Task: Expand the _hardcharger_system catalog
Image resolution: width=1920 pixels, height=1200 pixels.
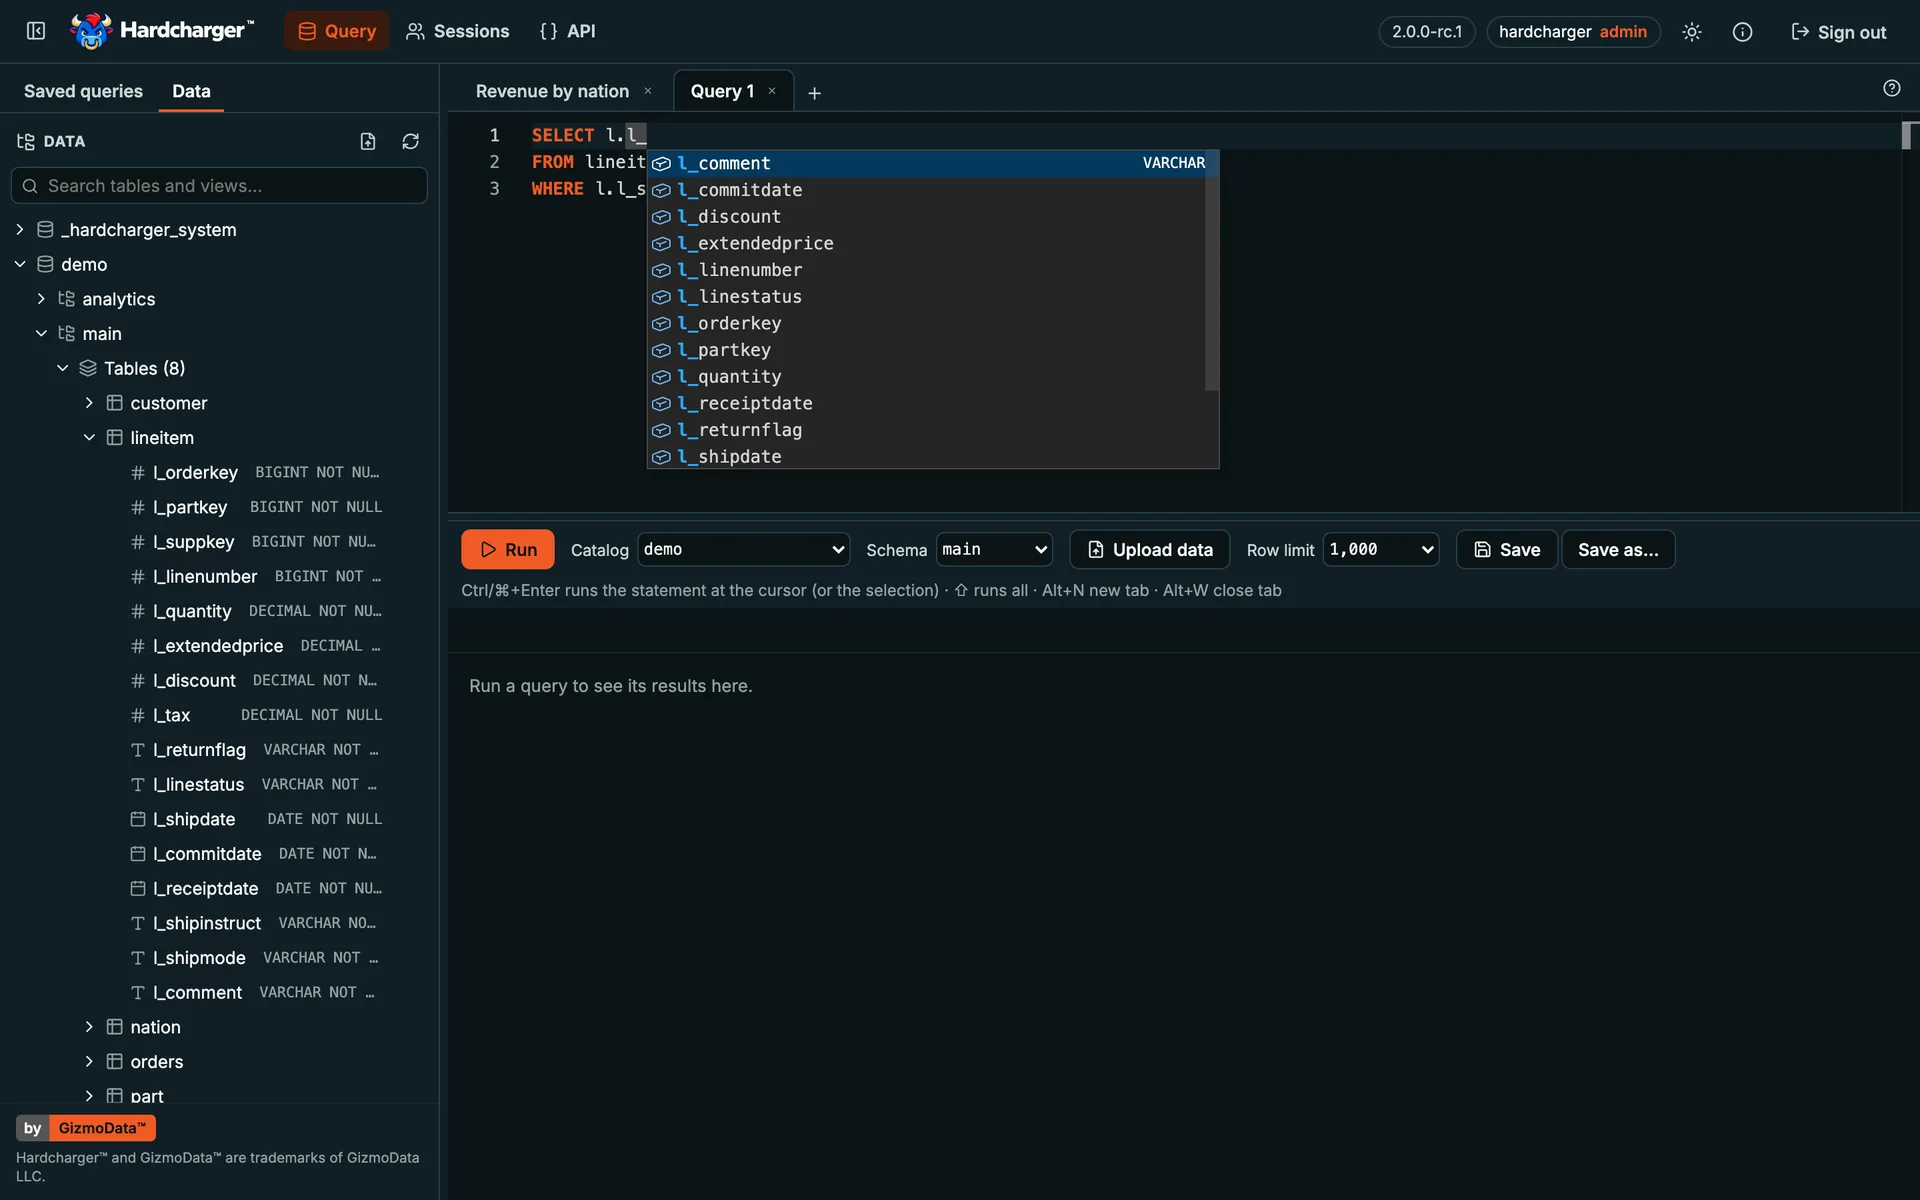Action: pos(20,229)
